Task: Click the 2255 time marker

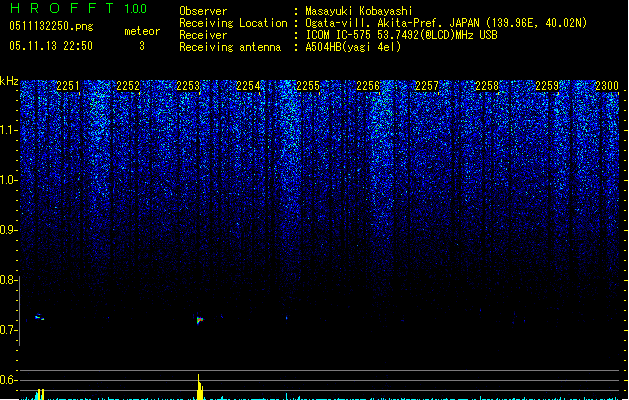Action: [308, 86]
